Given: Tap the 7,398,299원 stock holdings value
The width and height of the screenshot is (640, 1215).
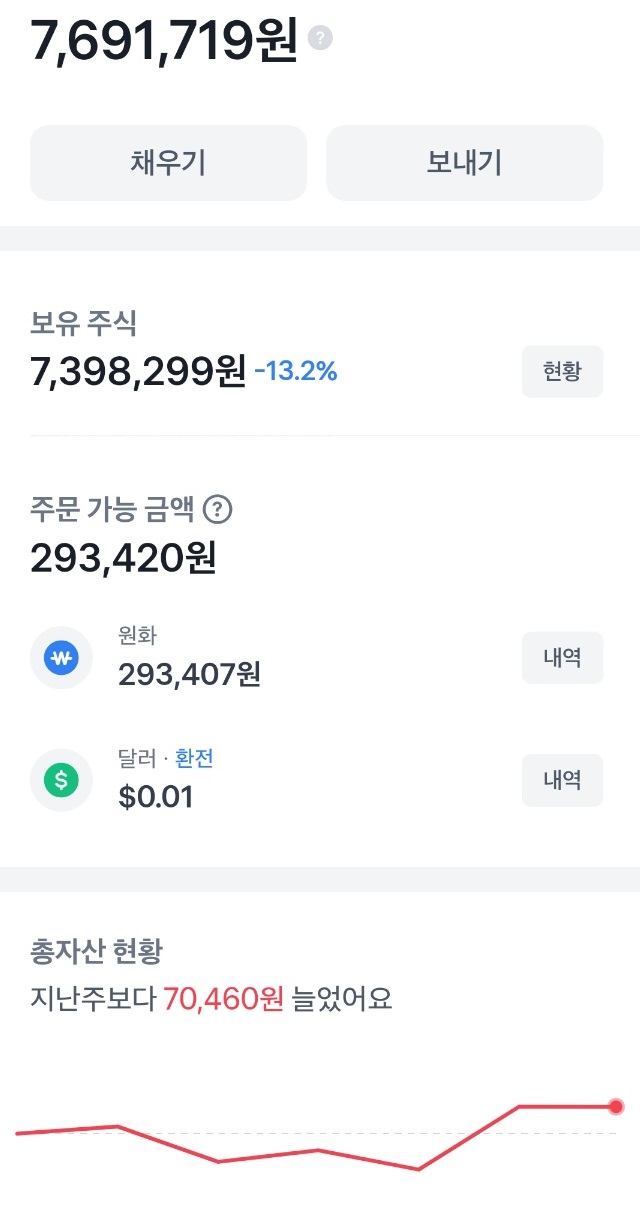Looking at the screenshot, I should pos(138,372).
